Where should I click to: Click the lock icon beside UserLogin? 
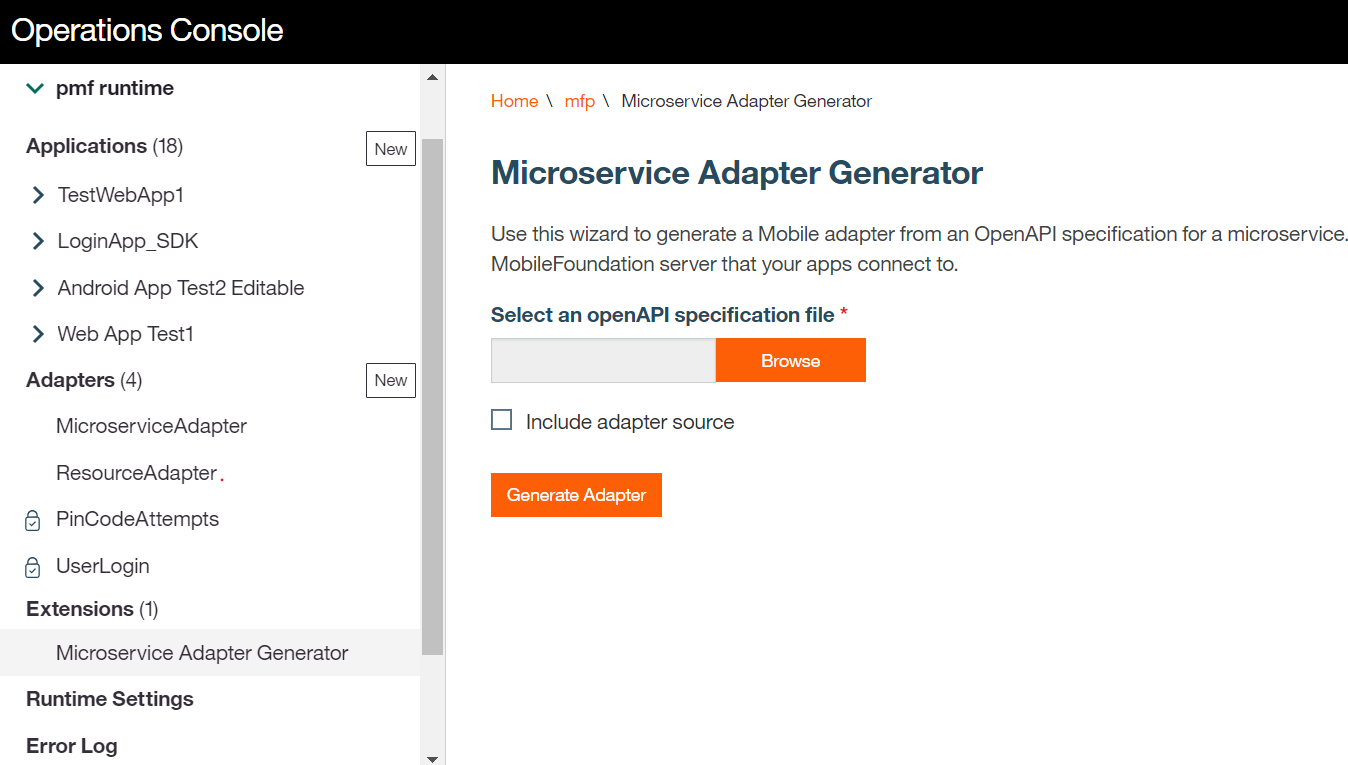[33, 567]
